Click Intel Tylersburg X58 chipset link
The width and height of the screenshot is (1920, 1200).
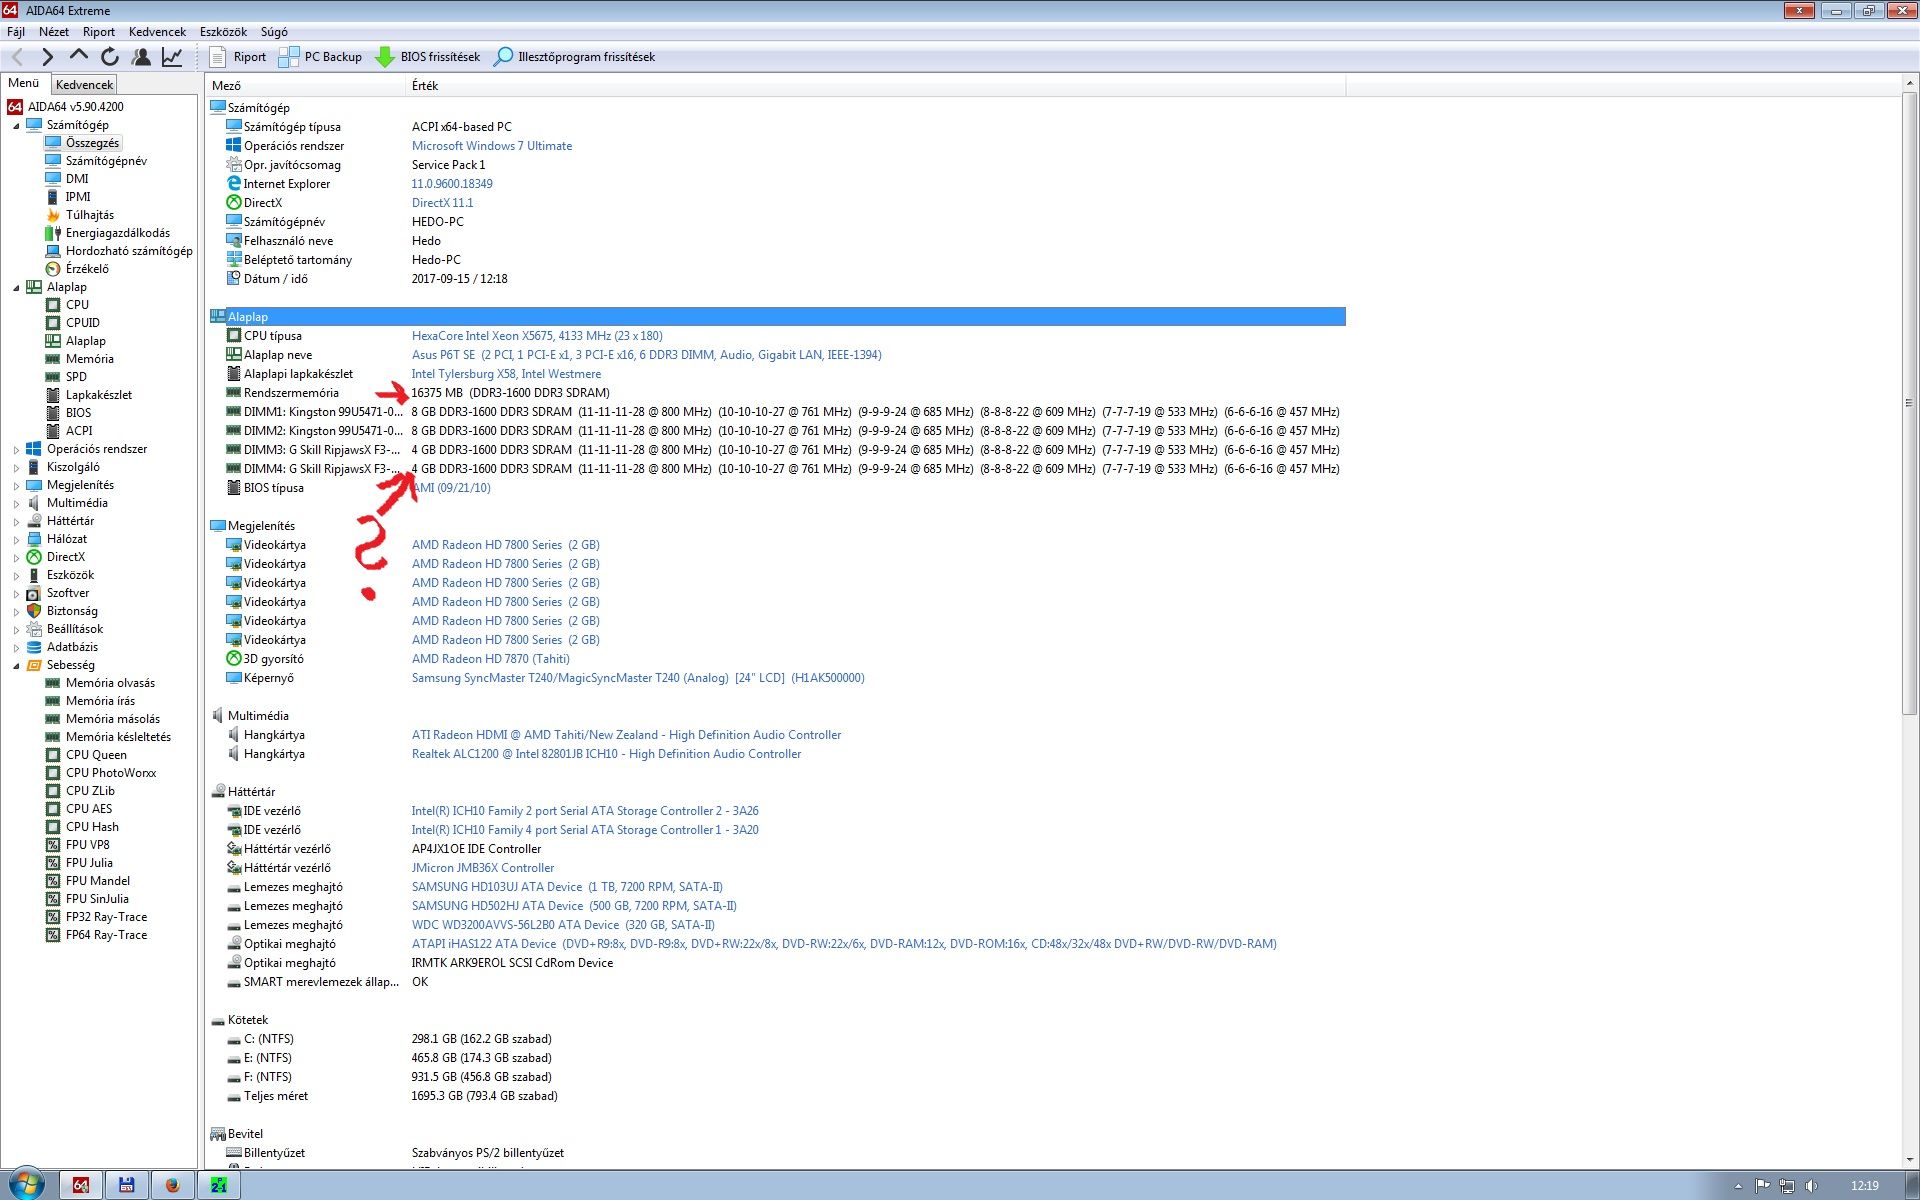(x=506, y=374)
